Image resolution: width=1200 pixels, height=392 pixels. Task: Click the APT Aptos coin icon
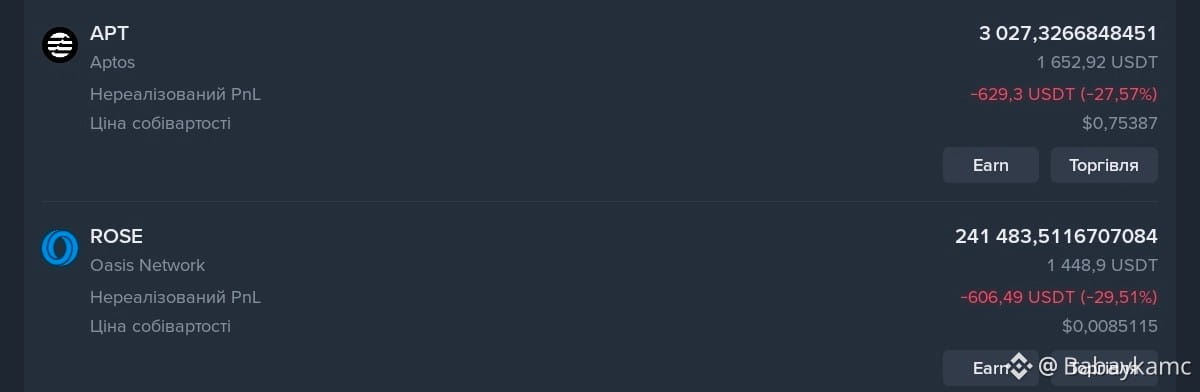(60, 44)
